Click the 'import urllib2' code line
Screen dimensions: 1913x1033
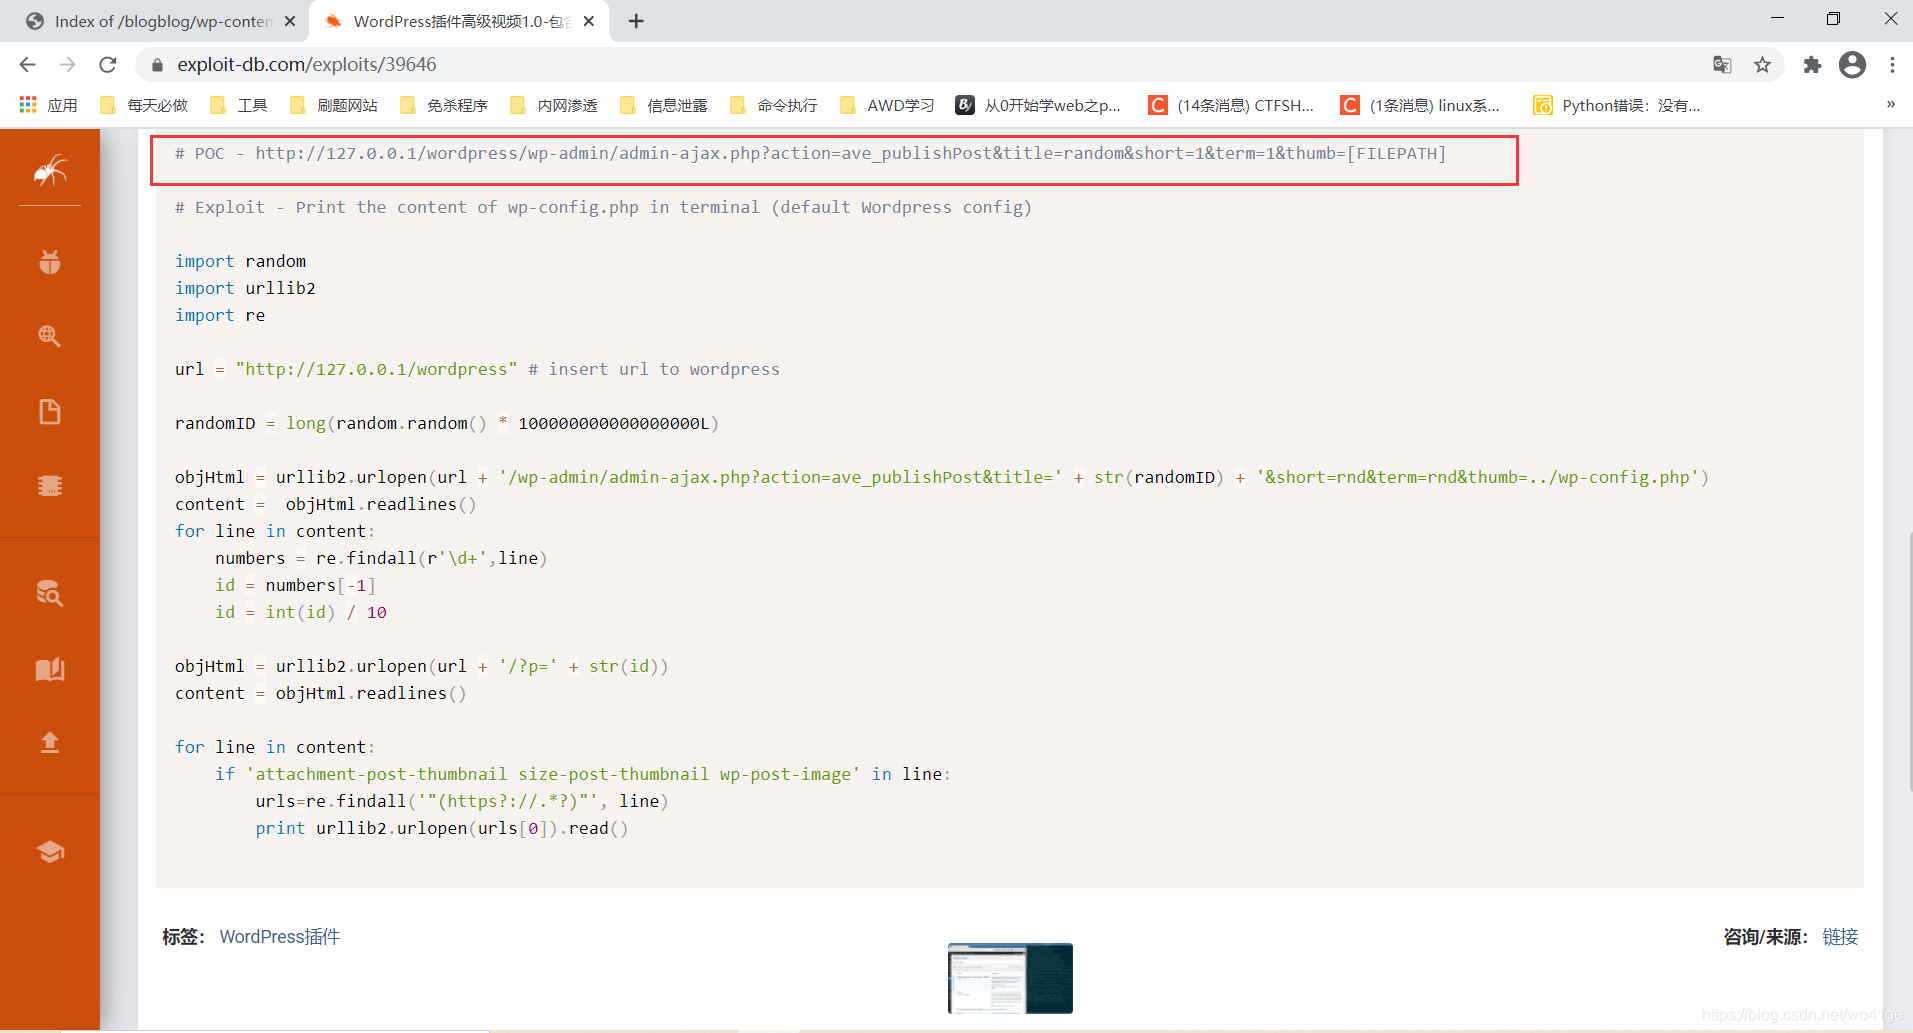245,288
